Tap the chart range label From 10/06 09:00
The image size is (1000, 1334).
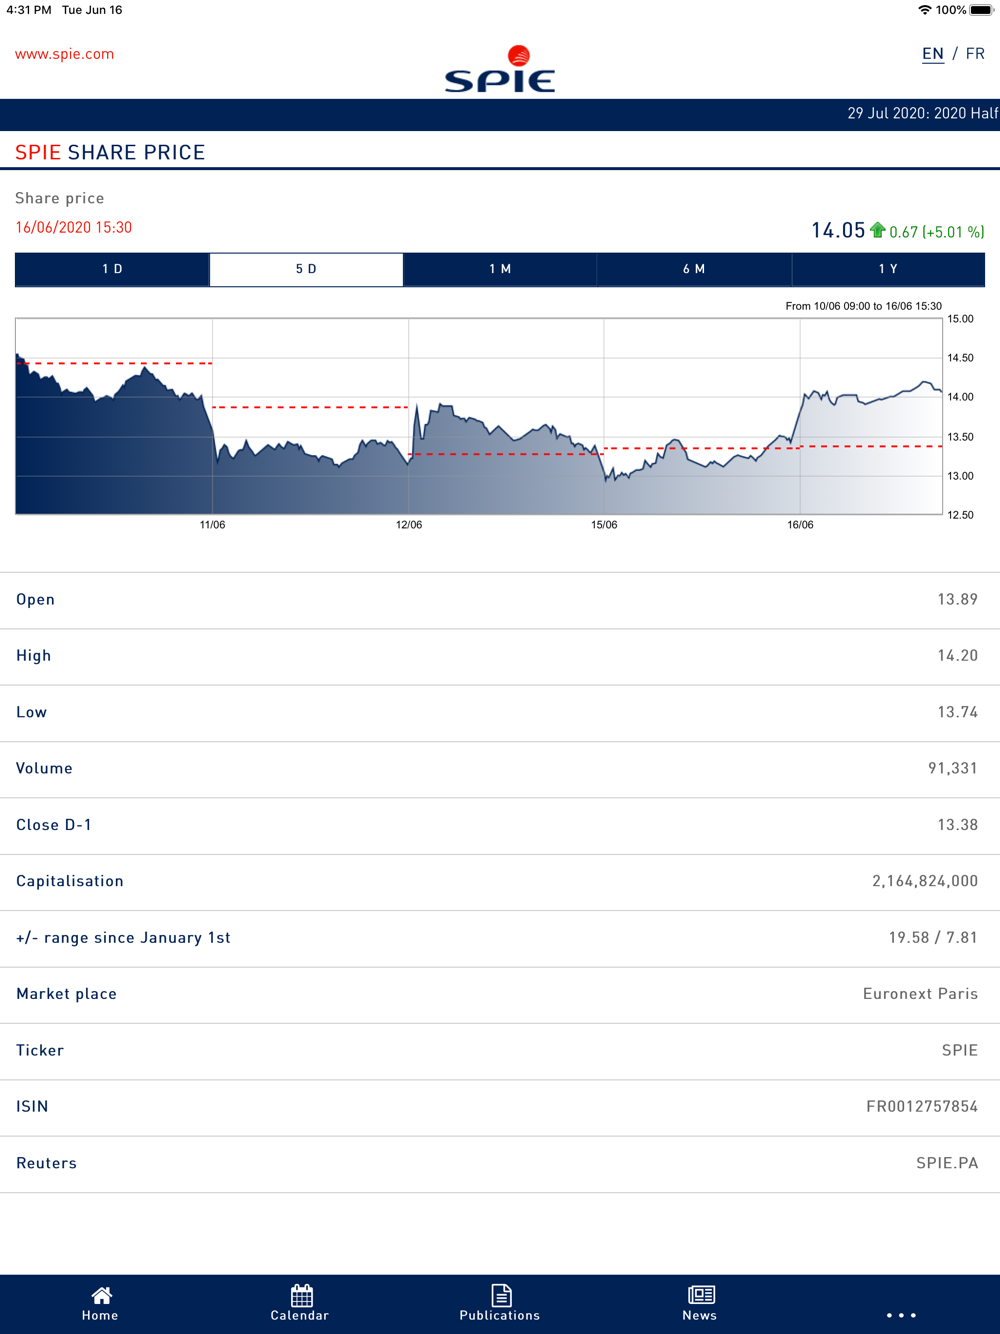[863, 306]
